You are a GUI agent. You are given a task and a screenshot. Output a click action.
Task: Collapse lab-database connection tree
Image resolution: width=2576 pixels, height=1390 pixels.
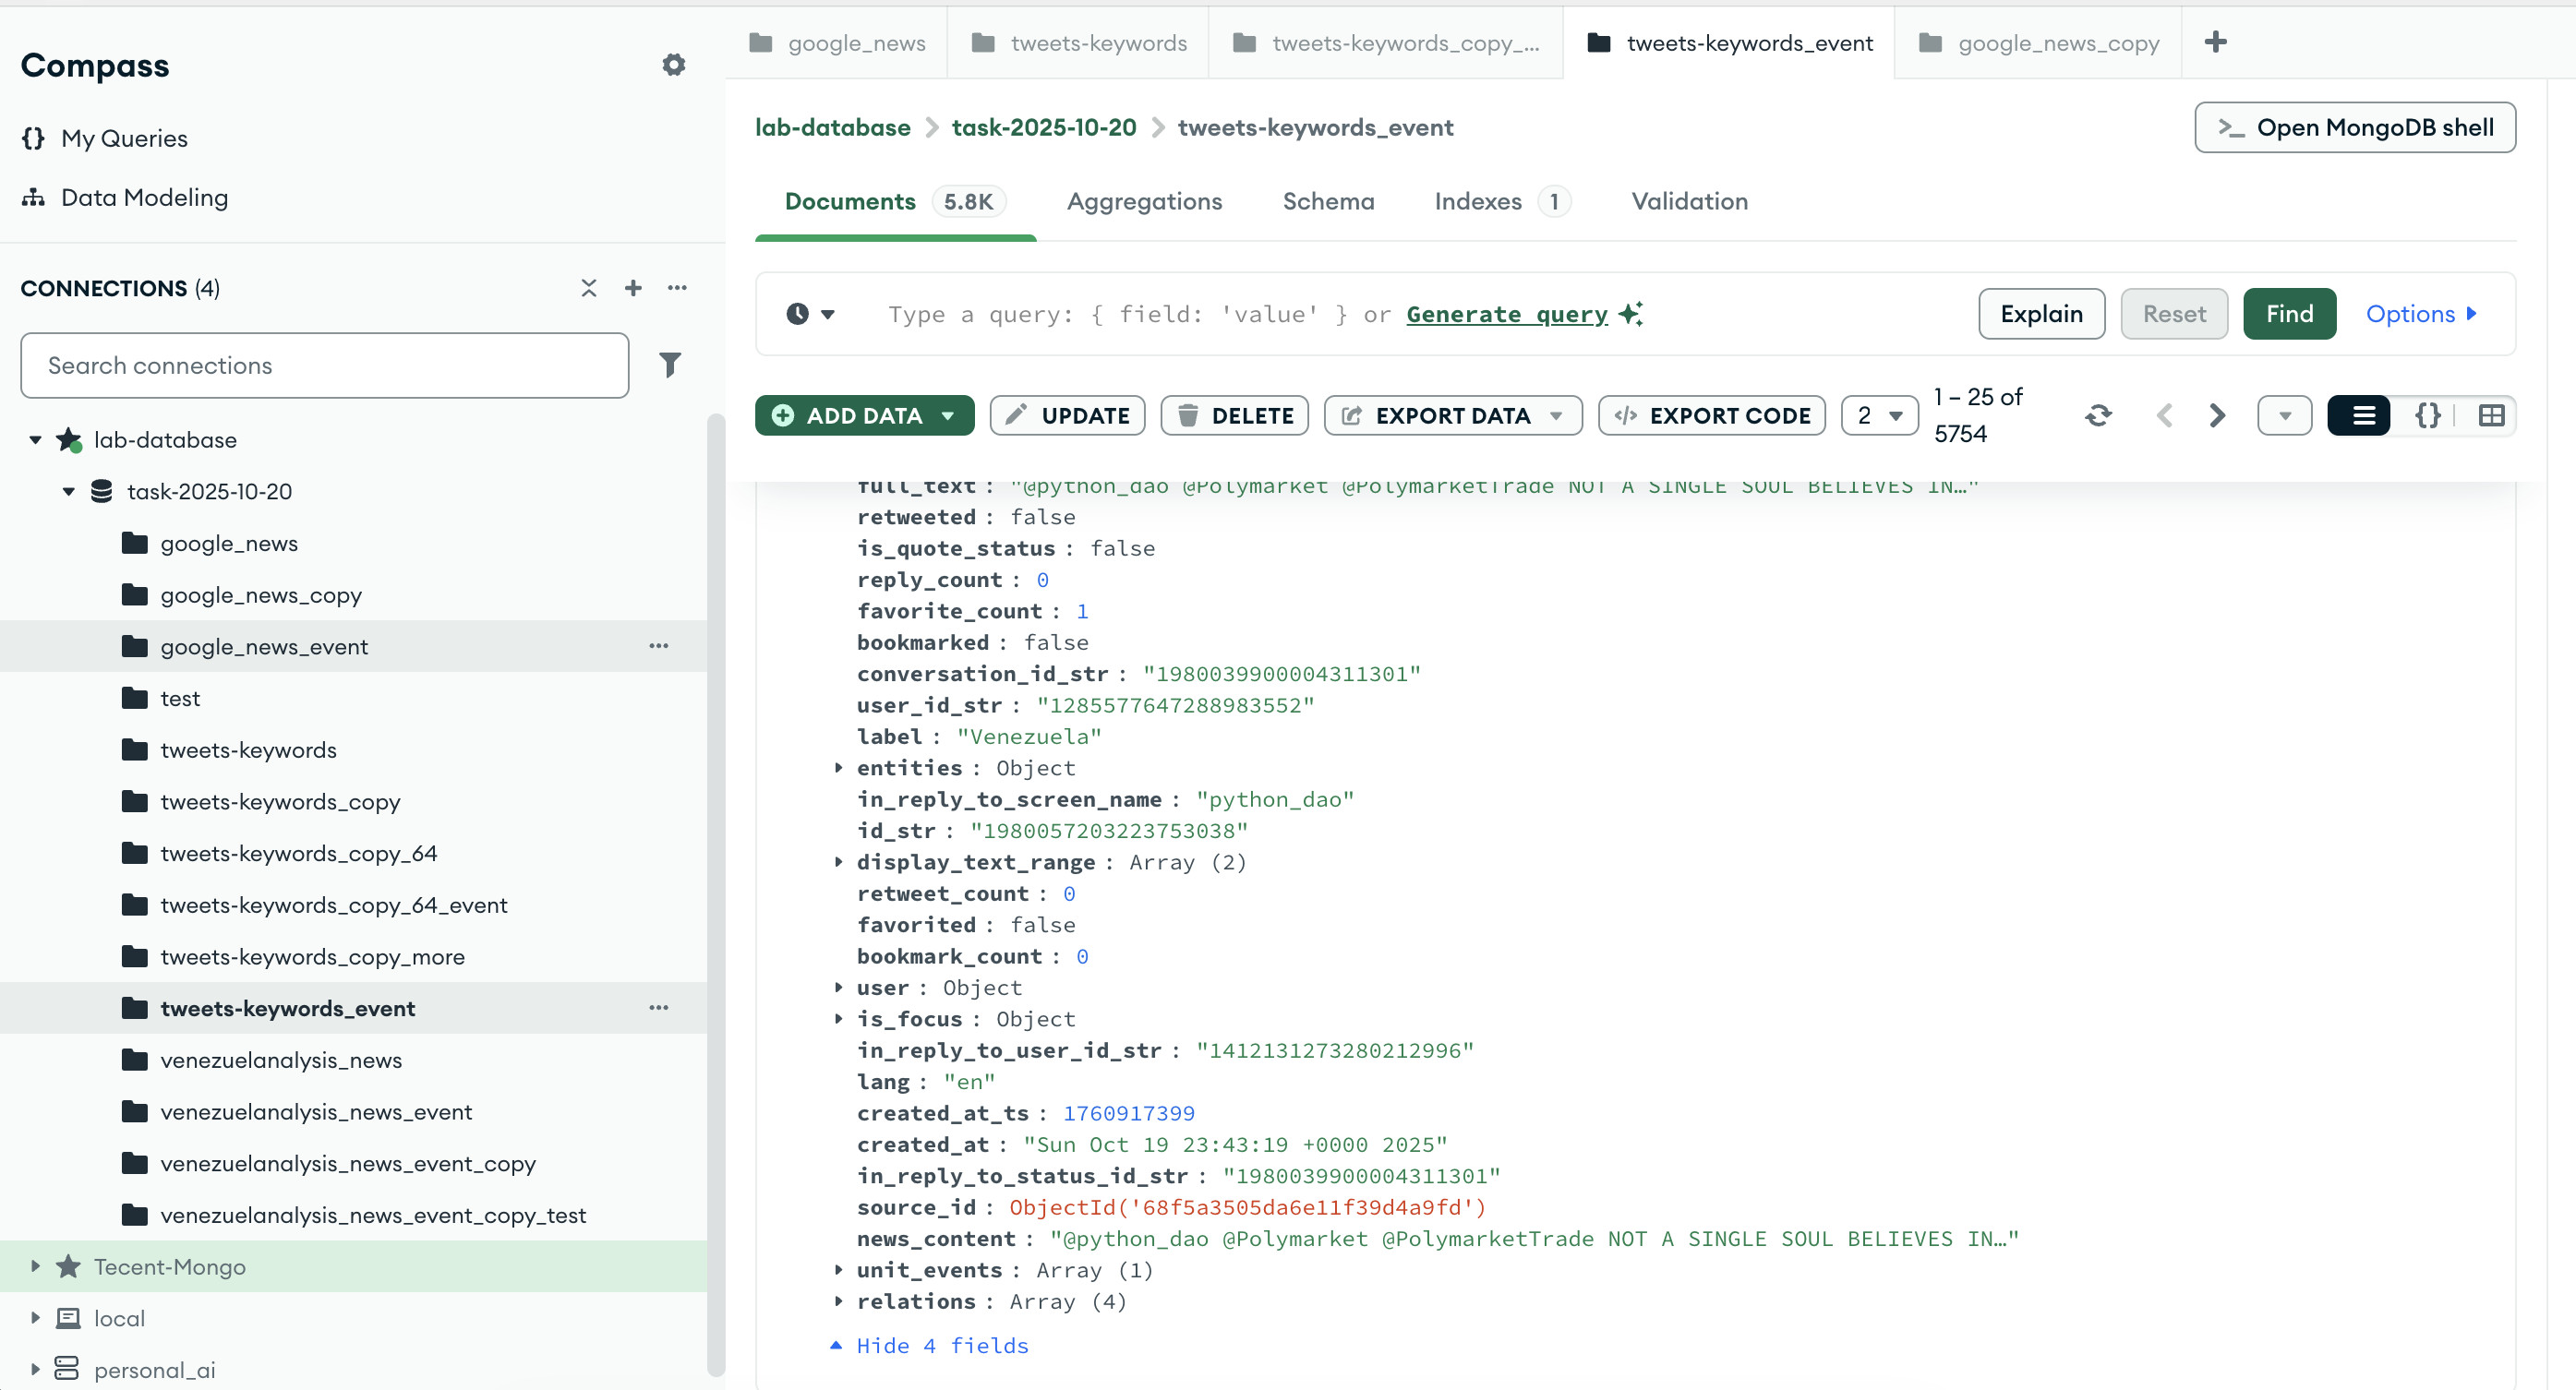[35, 440]
